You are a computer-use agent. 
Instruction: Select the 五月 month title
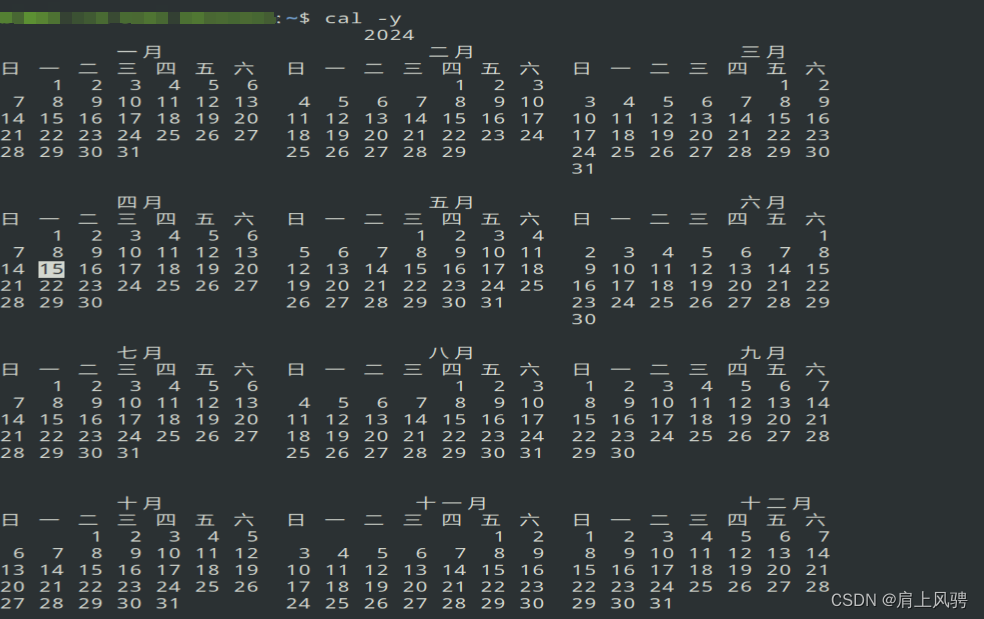point(451,202)
